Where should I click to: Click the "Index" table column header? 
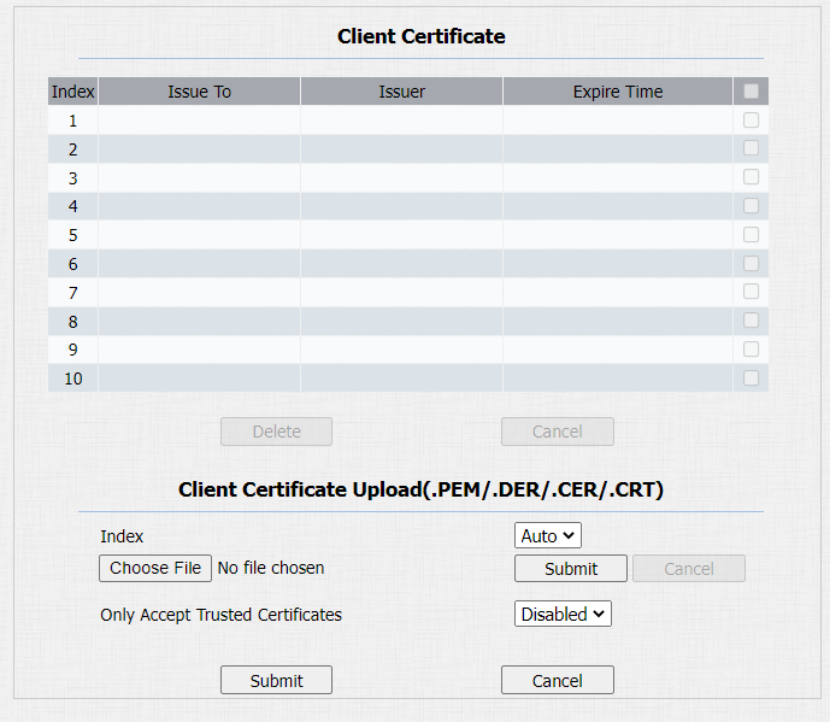point(73,92)
